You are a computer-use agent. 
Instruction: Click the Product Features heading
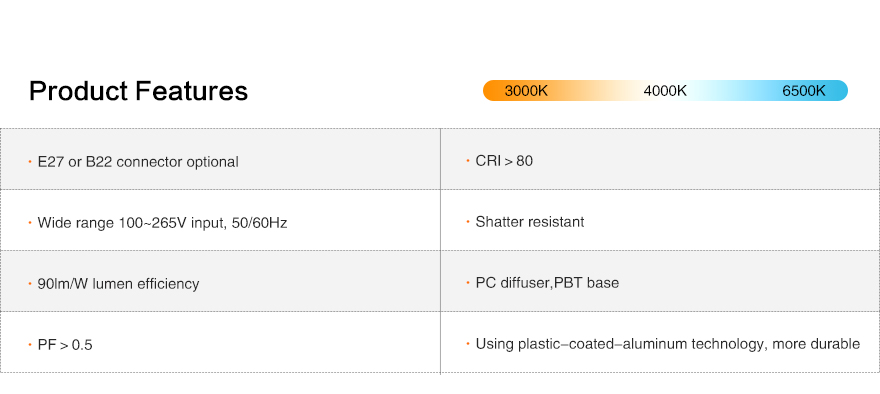[x=138, y=91]
